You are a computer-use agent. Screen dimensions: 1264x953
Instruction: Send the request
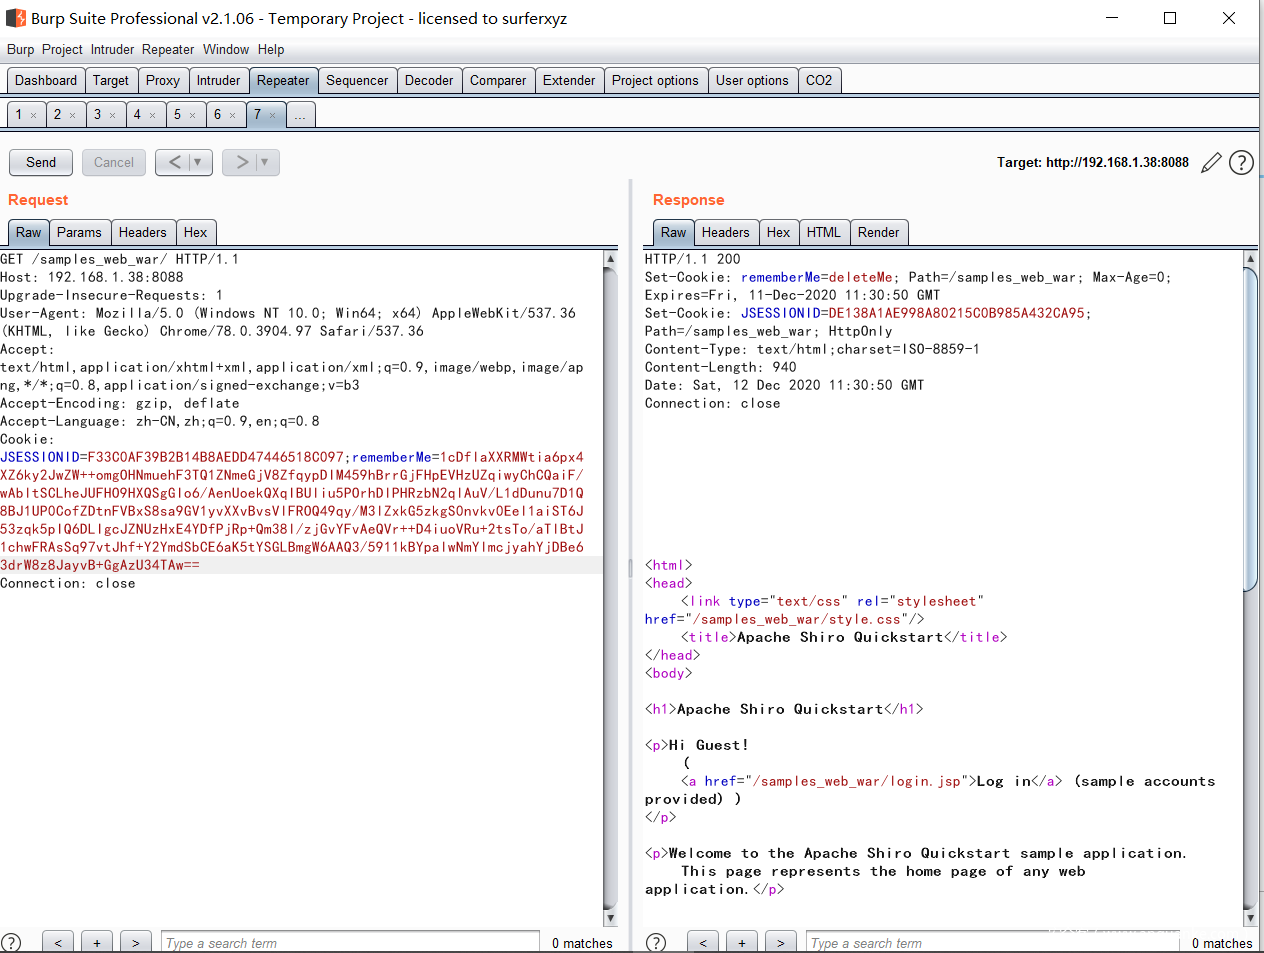41,162
